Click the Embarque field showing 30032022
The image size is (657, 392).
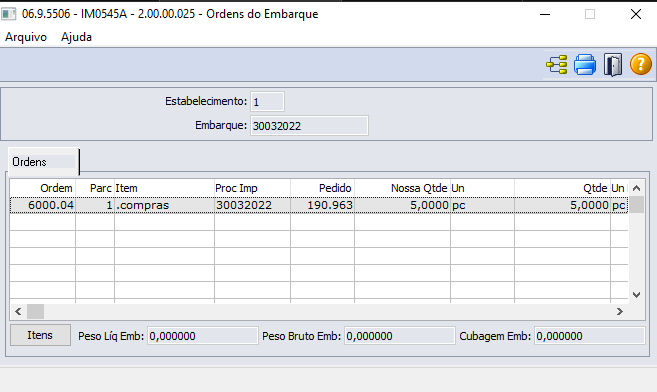pos(309,126)
